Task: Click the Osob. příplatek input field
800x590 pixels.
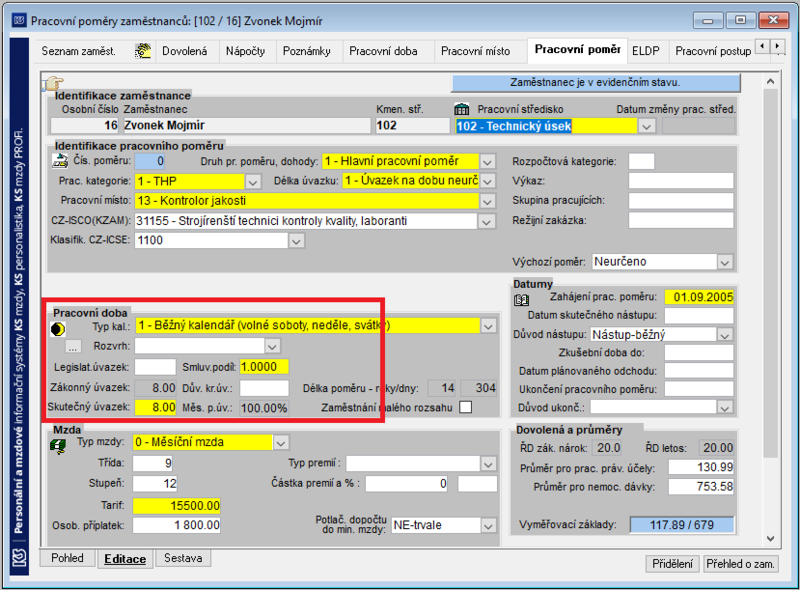Action: point(177,525)
